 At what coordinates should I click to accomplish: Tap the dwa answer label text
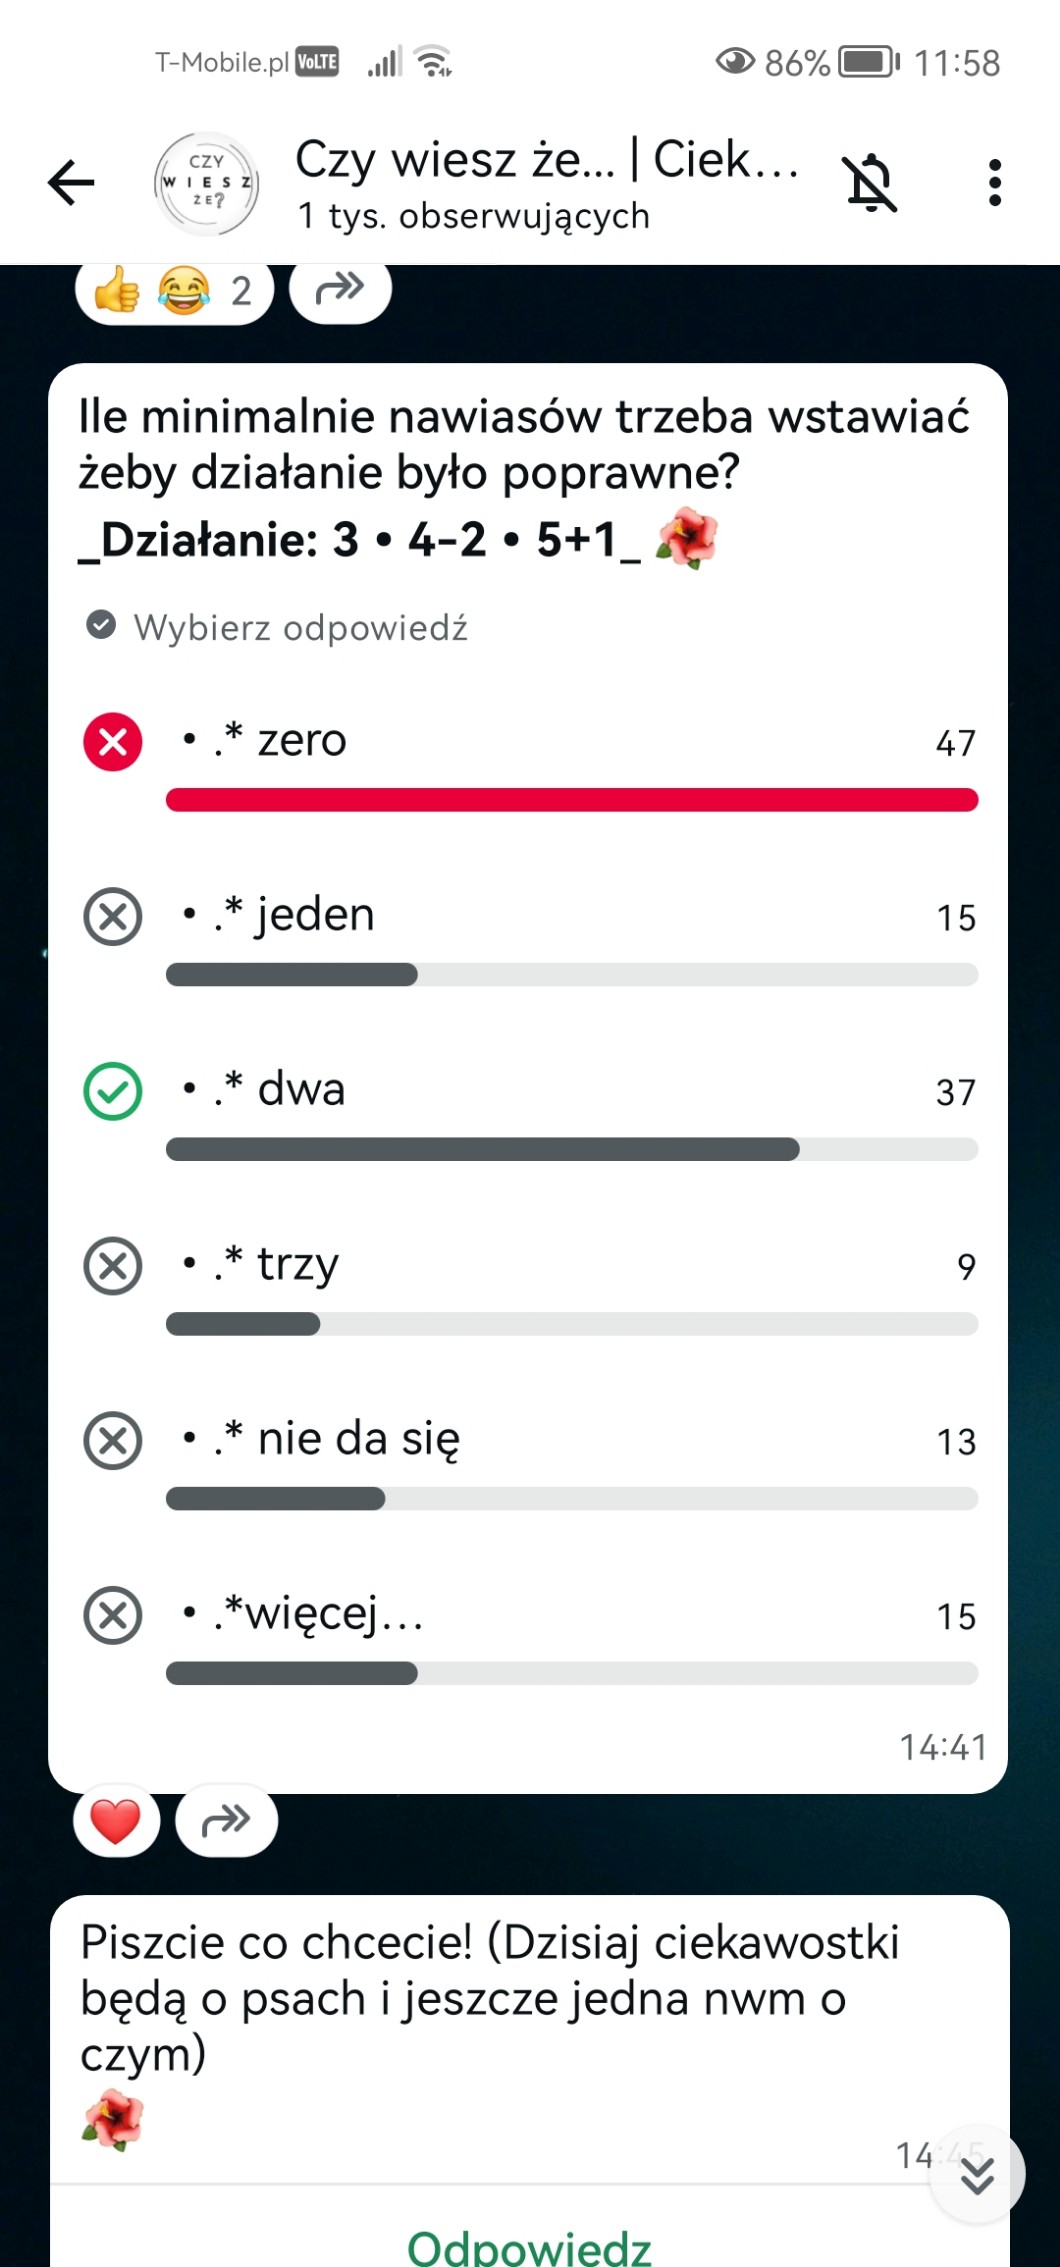coord(301,1089)
